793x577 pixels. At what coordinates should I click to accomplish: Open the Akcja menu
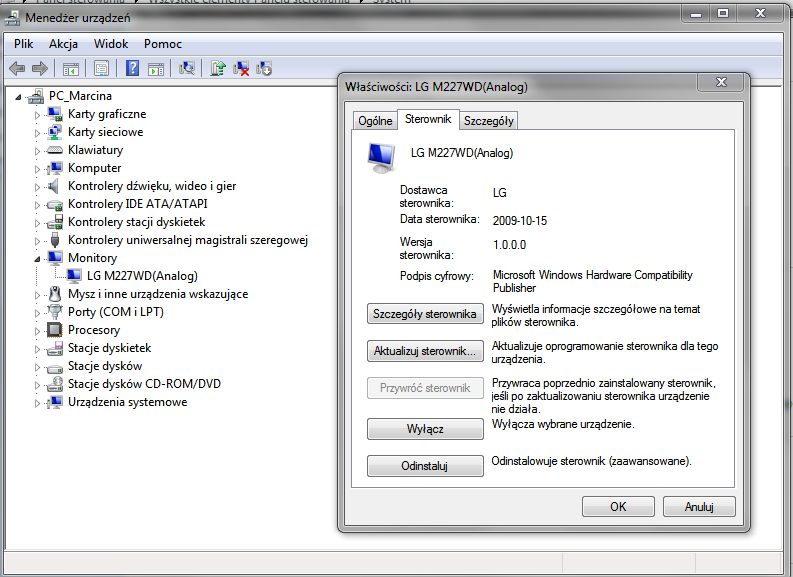(x=63, y=44)
